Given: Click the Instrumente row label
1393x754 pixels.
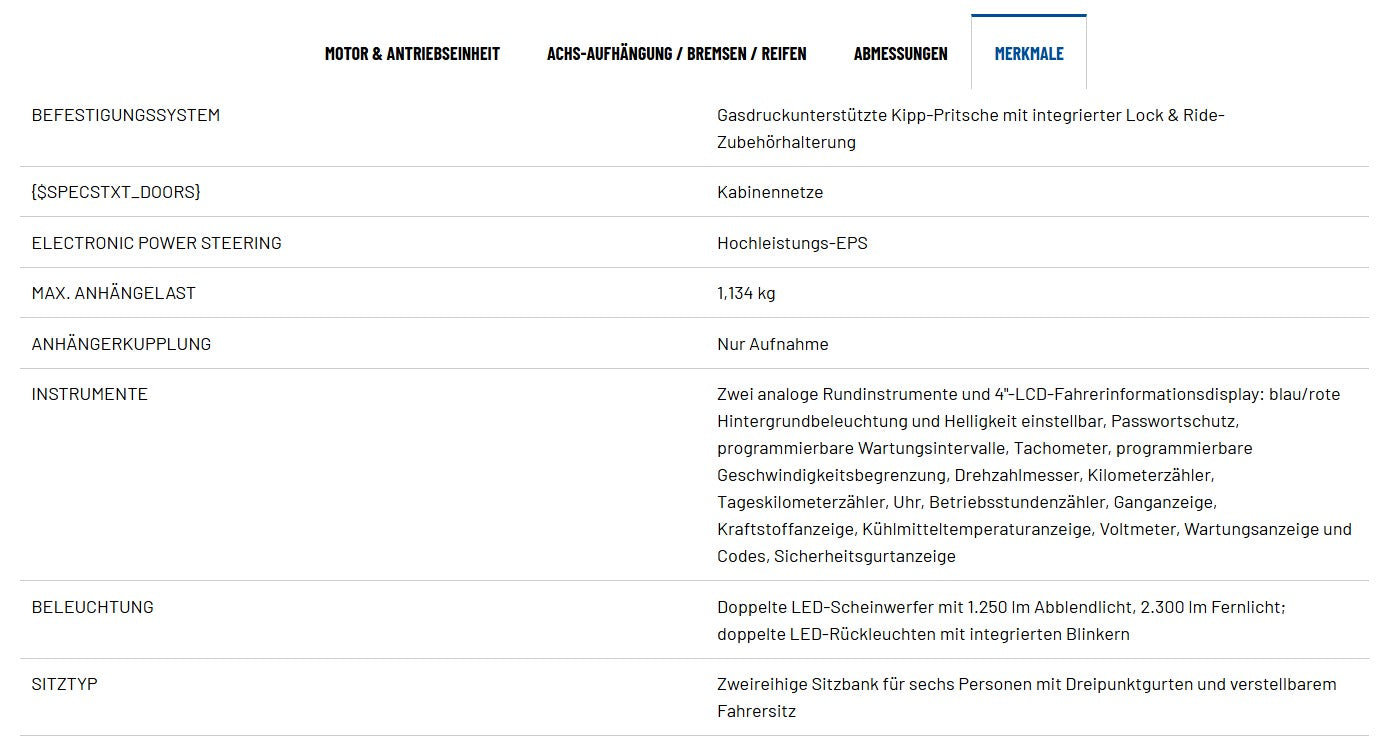Looking at the screenshot, I should [90, 394].
